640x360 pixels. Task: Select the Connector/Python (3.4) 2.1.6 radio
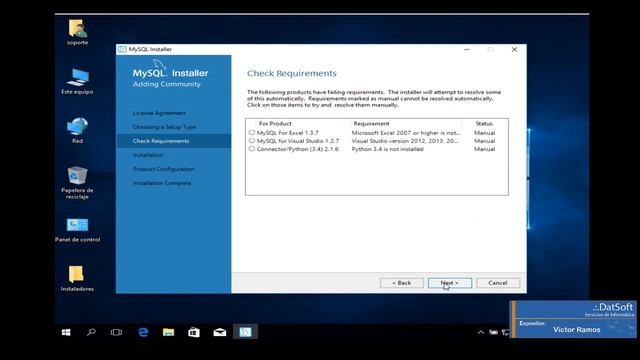click(252, 149)
